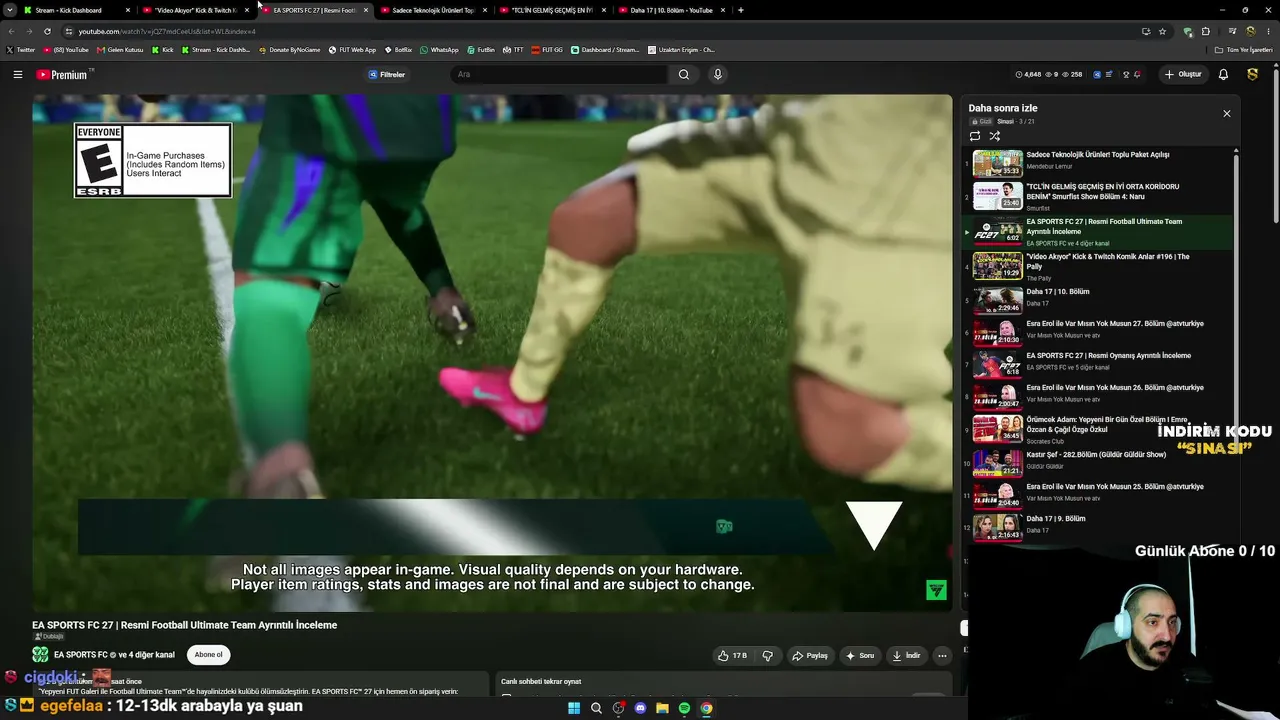Share video via Paylaş button

point(810,656)
